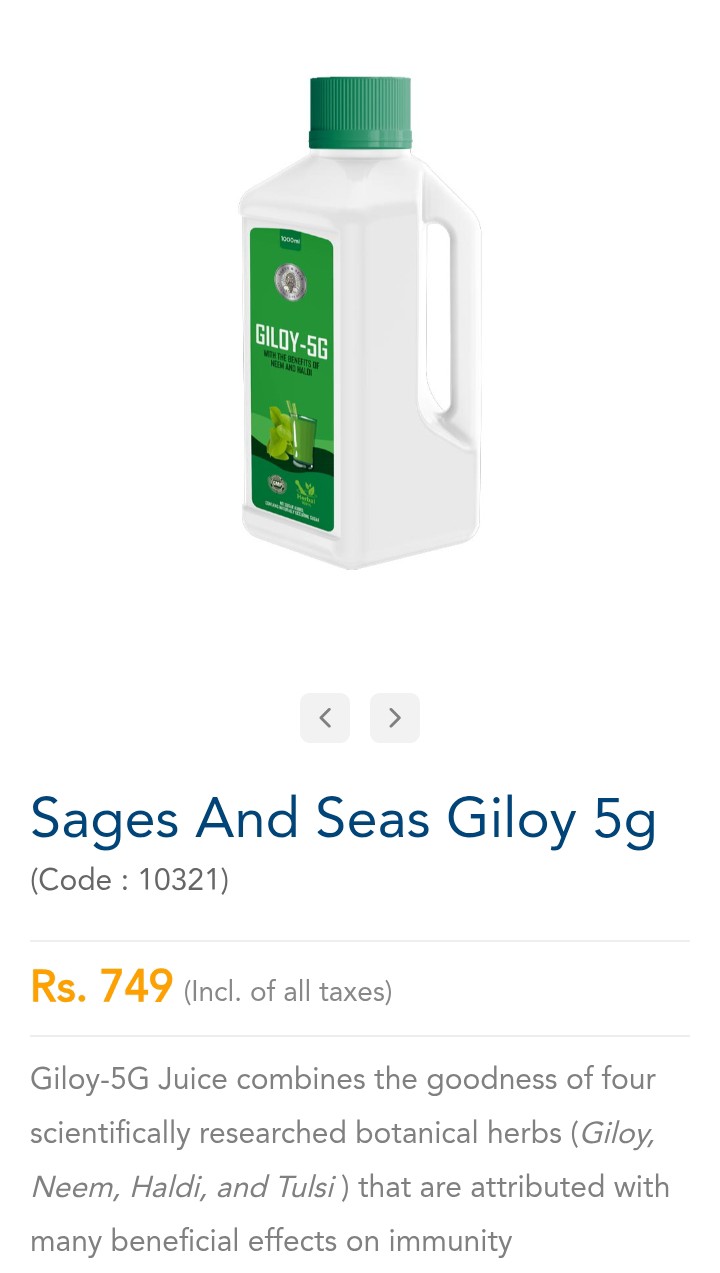Click the GMP badge on the label
Screen dimensions: 720x1273
pos(278,486)
